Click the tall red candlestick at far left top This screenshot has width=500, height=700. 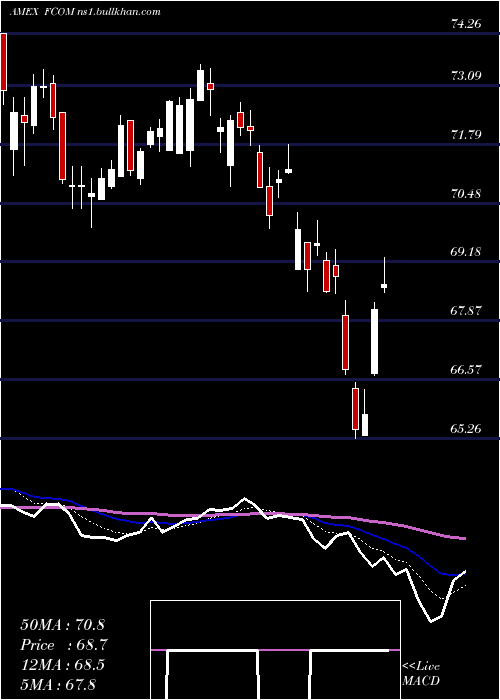(x=4, y=62)
